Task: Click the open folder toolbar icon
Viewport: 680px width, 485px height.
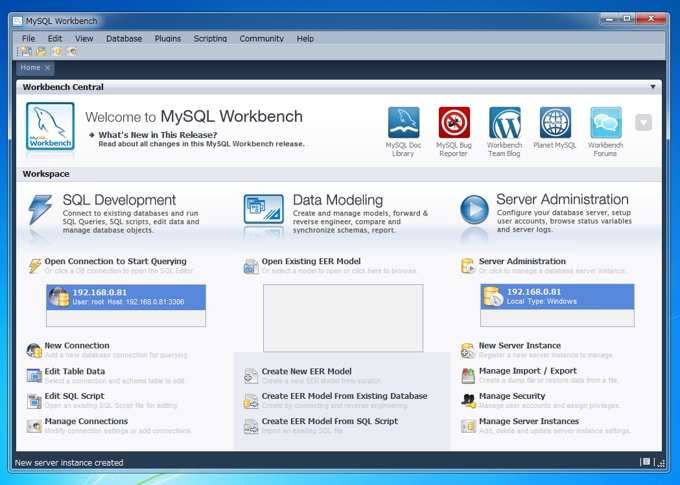Action: tap(42, 51)
